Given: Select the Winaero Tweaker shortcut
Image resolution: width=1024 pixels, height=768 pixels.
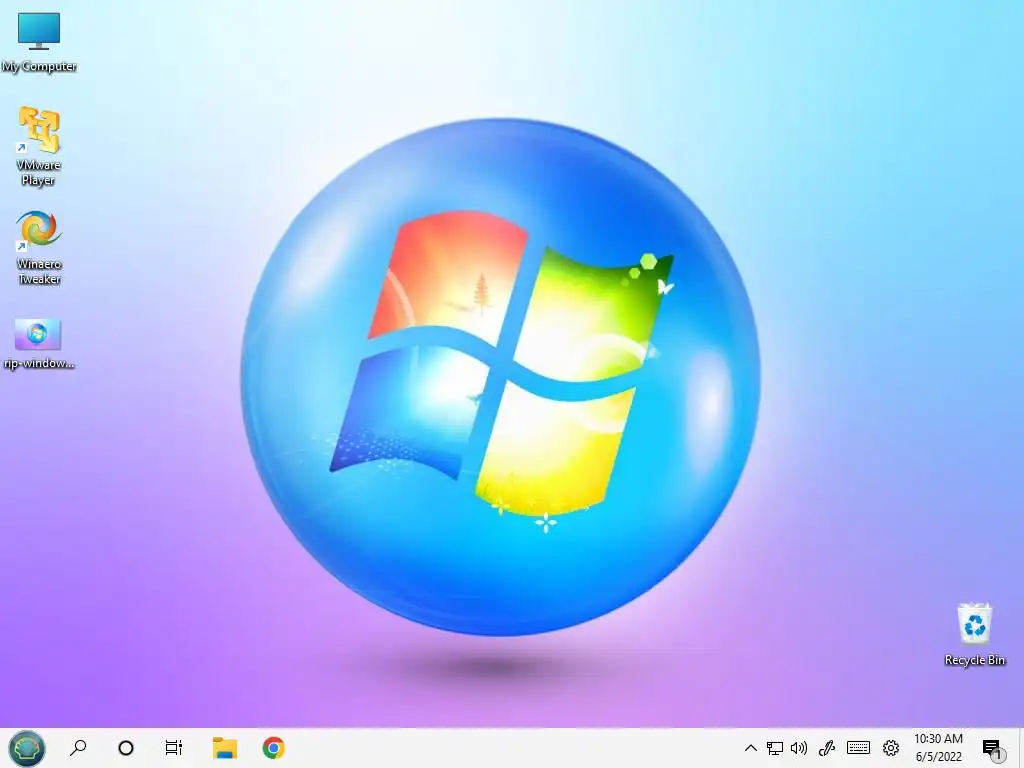Looking at the screenshot, I should tap(39, 248).
